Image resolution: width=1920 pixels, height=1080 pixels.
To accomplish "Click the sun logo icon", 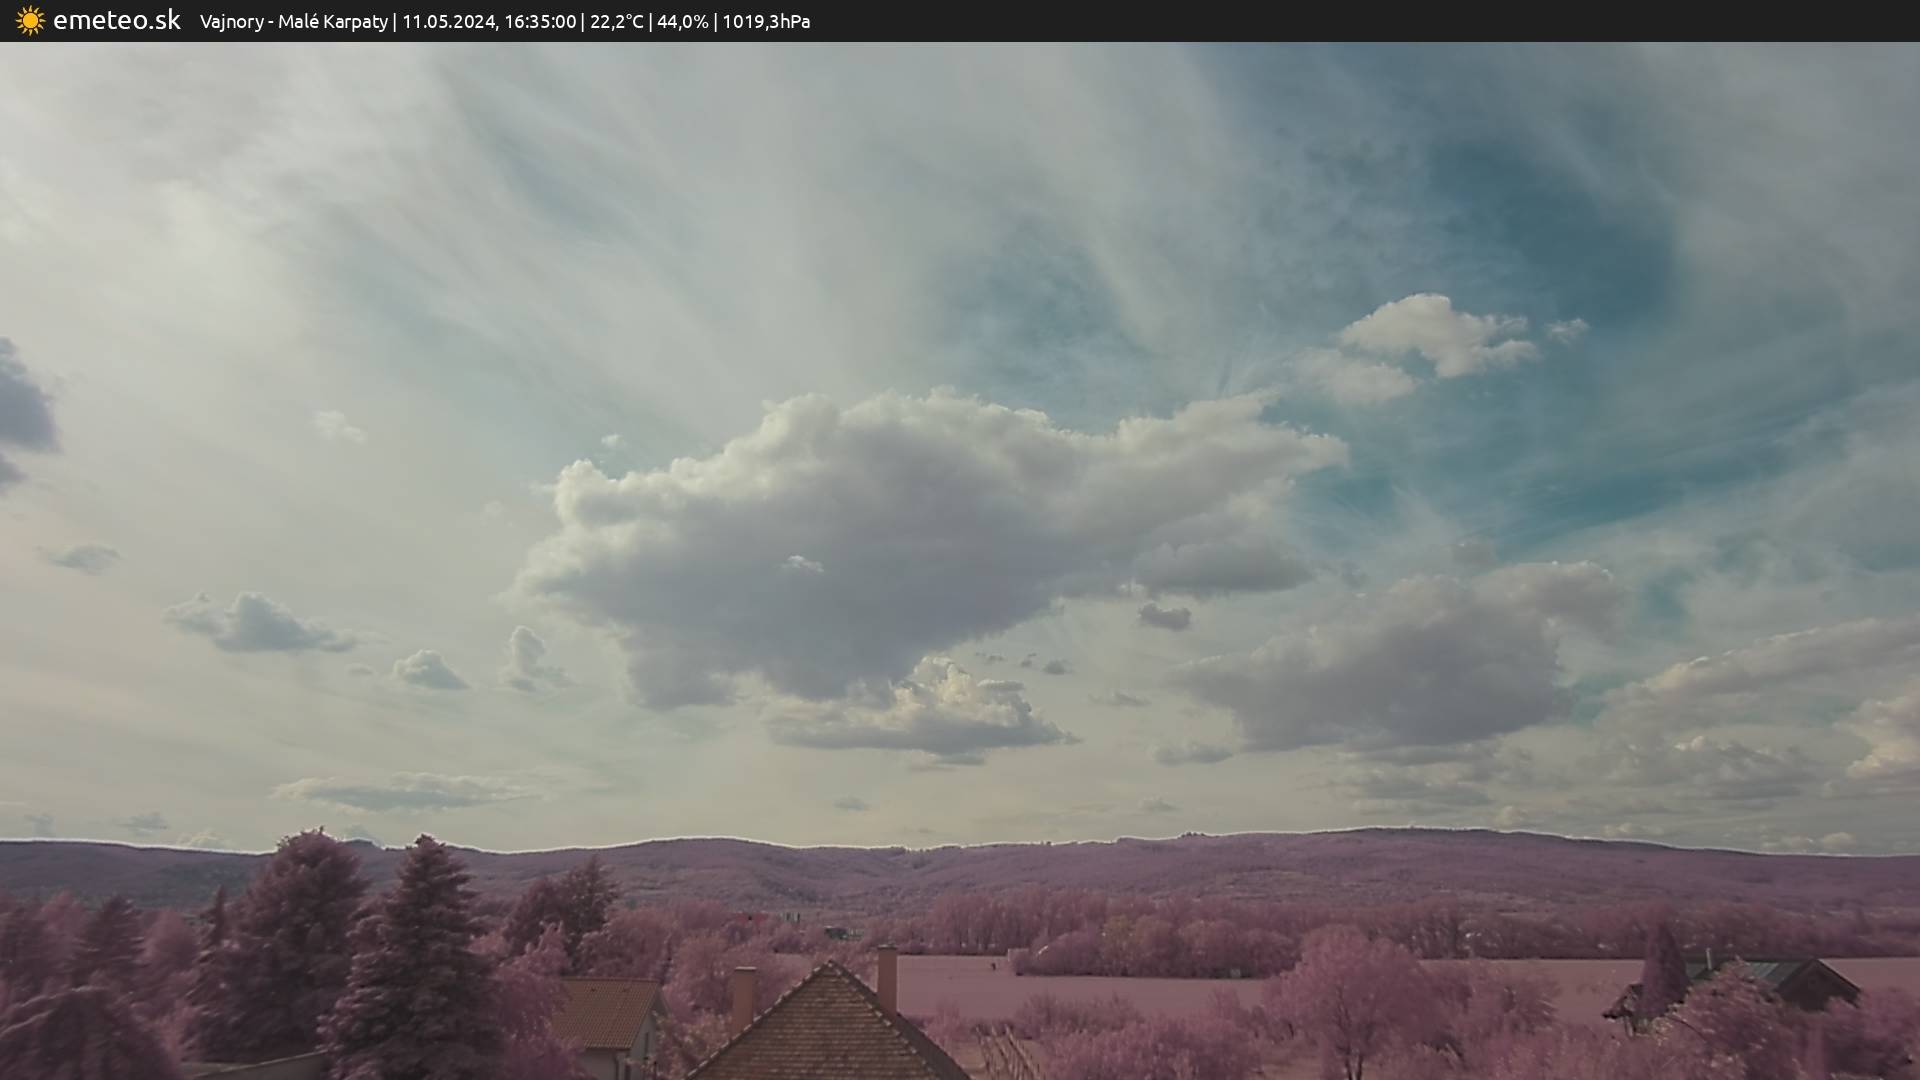I will click(30, 21).
